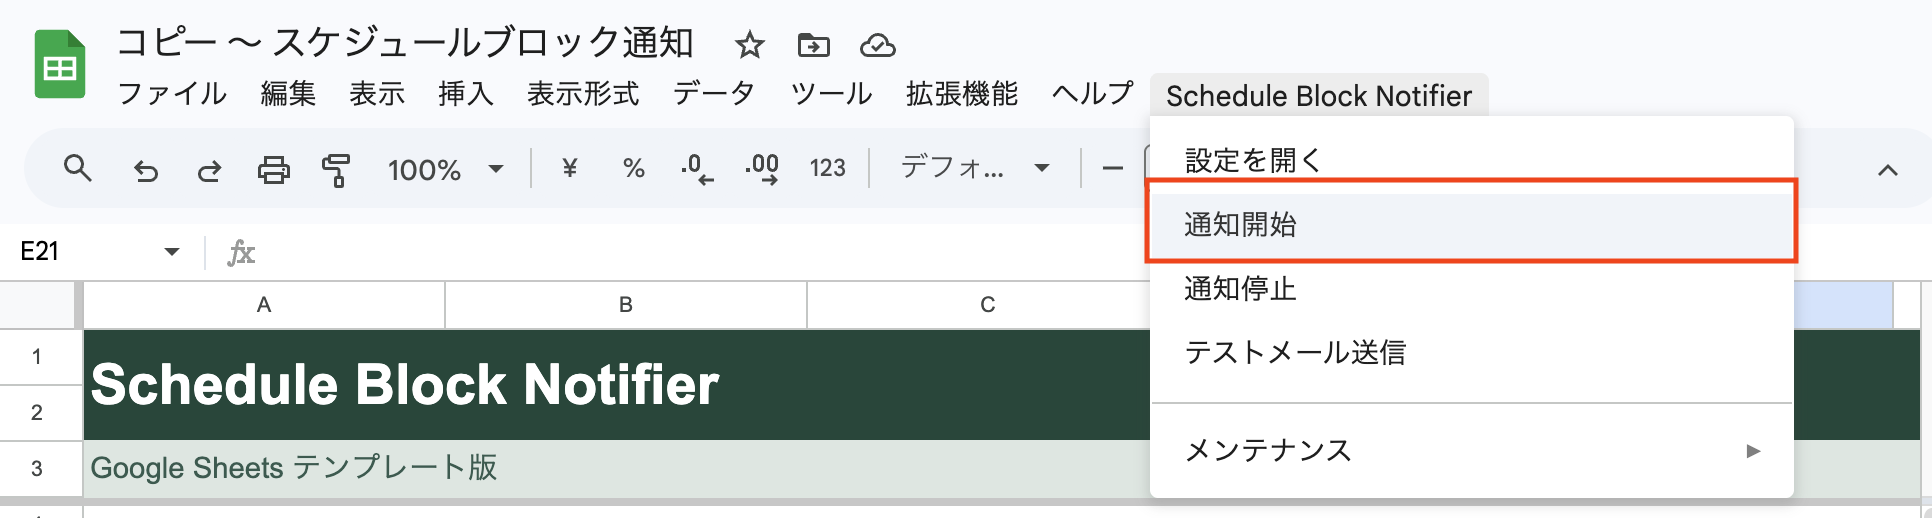
Task: Check the cloud save status icon
Action: tap(877, 45)
